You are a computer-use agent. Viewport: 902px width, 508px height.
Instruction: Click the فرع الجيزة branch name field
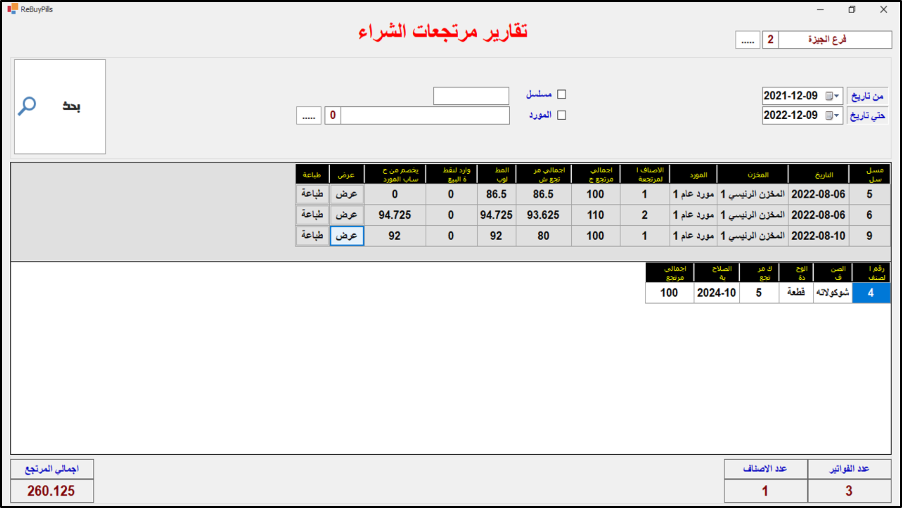click(835, 40)
